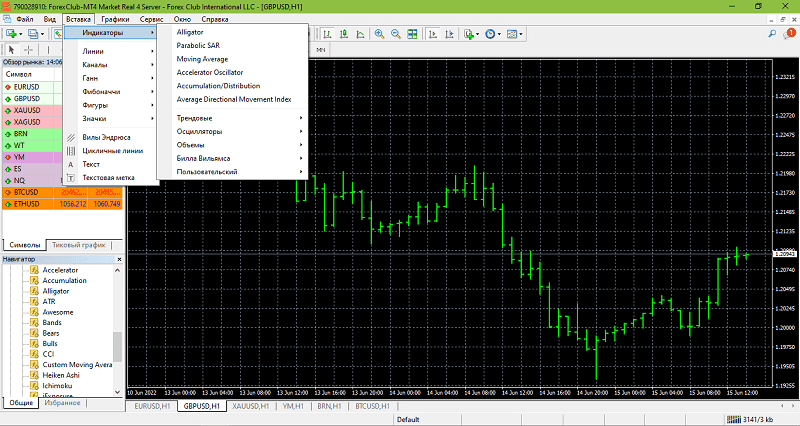Select BTCUSD row in Market Watch

click(63, 192)
